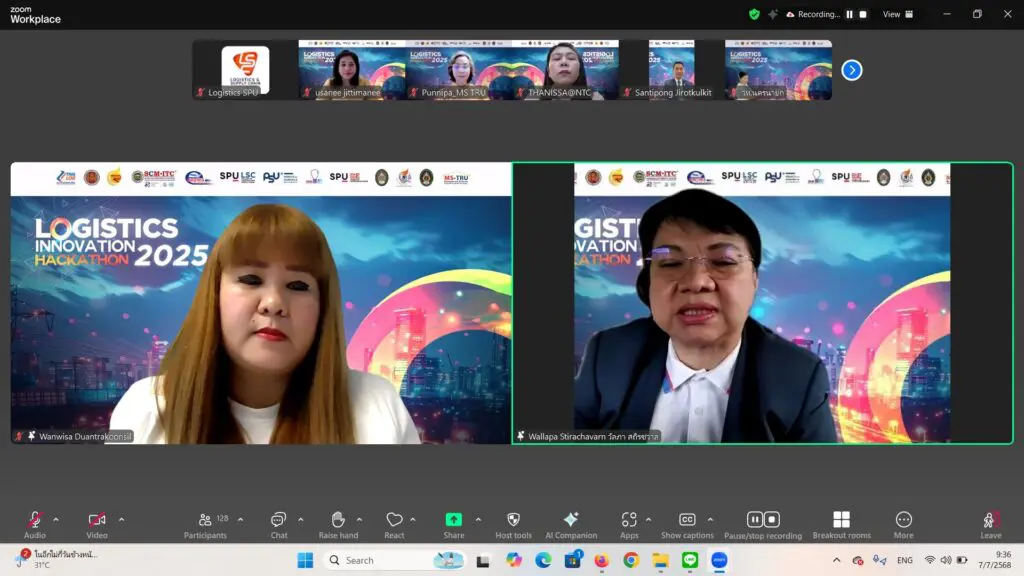Open the View layout menu

(898, 14)
